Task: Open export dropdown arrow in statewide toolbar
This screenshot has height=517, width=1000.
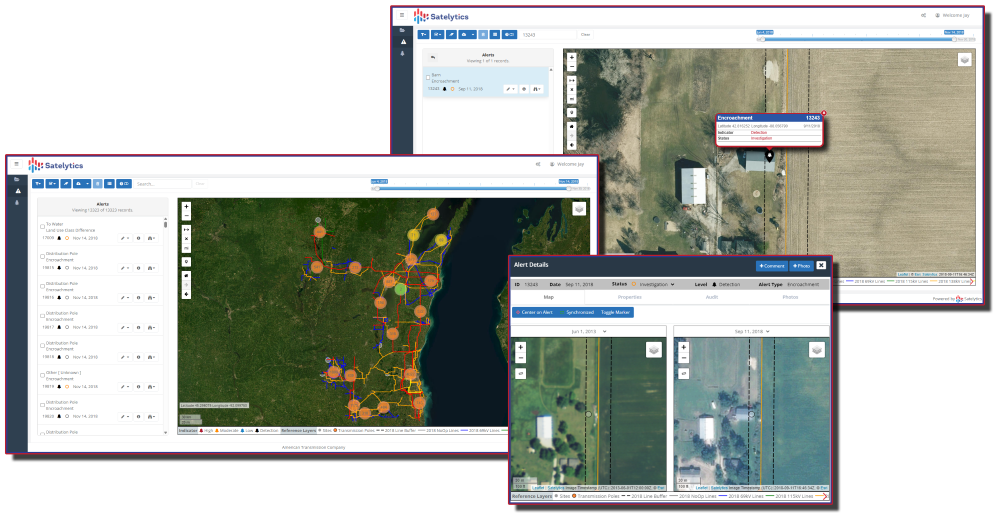Action: [87, 184]
